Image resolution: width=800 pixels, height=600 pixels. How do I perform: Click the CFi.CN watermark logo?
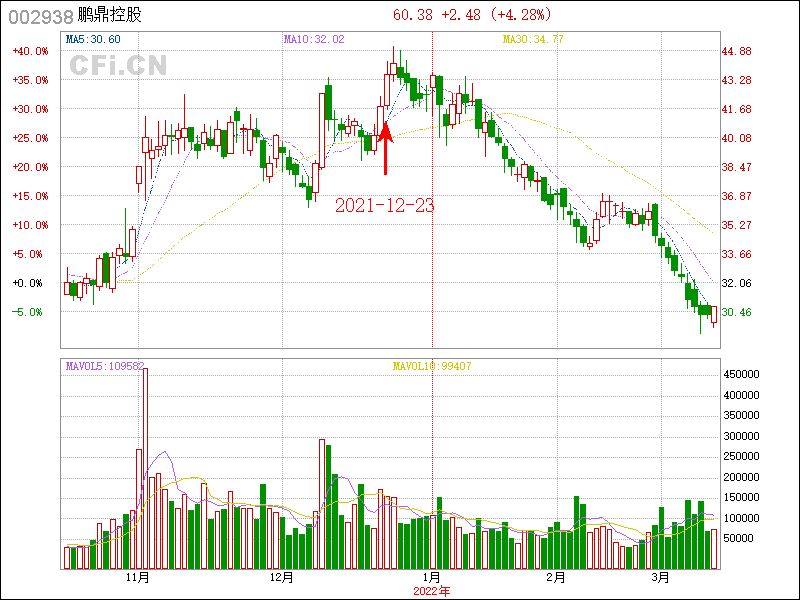tap(117, 65)
